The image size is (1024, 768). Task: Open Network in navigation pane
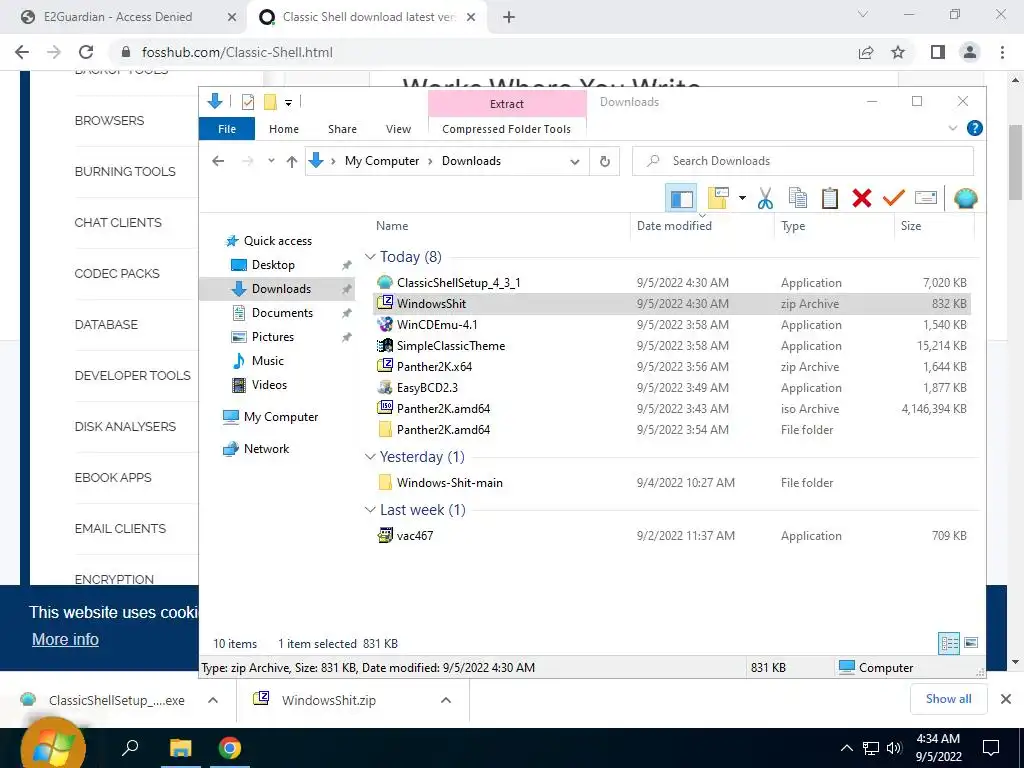tap(266, 449)
